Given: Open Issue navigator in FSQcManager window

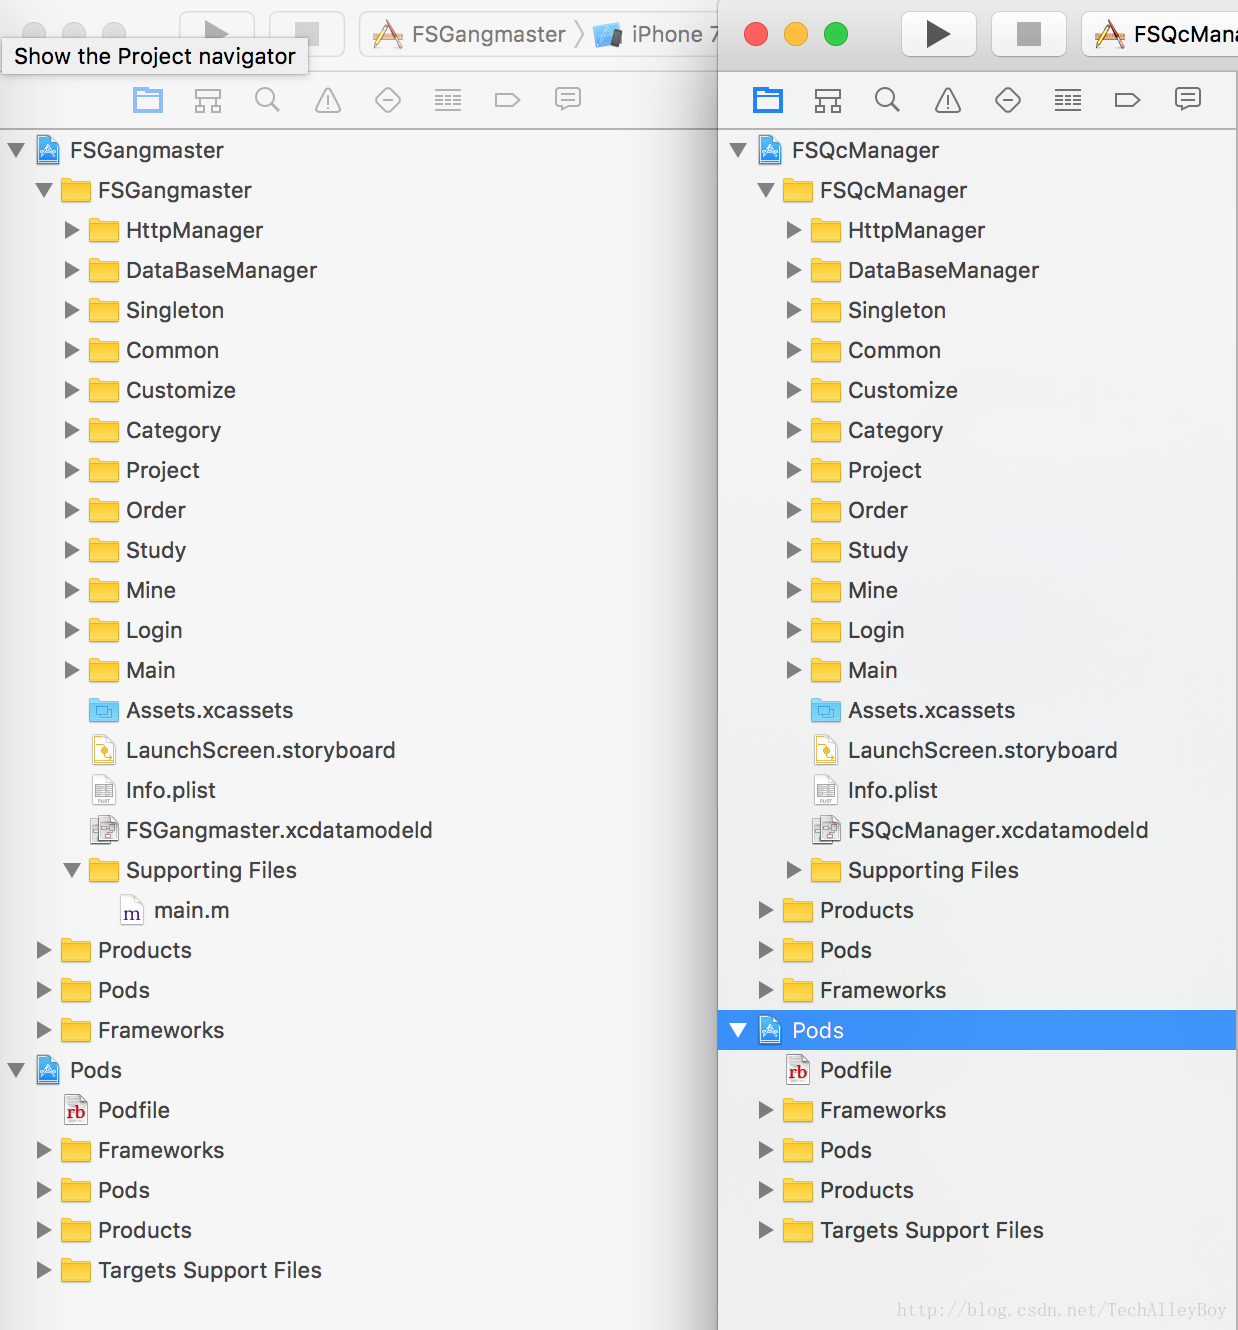Looking at the screenshot, I should click(948, 100).
